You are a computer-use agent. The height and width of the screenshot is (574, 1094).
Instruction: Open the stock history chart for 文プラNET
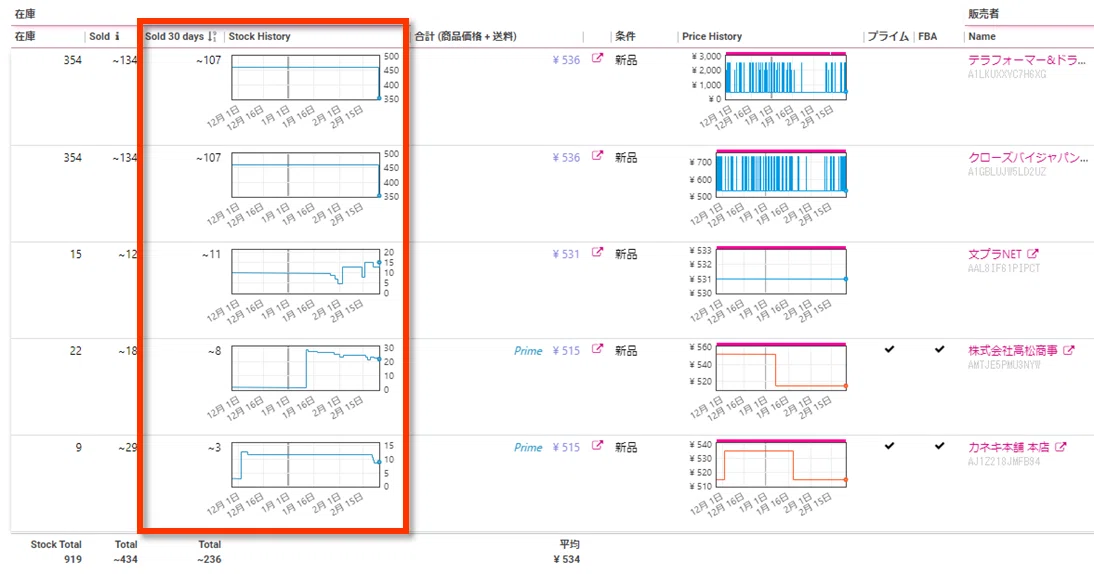point(306,272)
